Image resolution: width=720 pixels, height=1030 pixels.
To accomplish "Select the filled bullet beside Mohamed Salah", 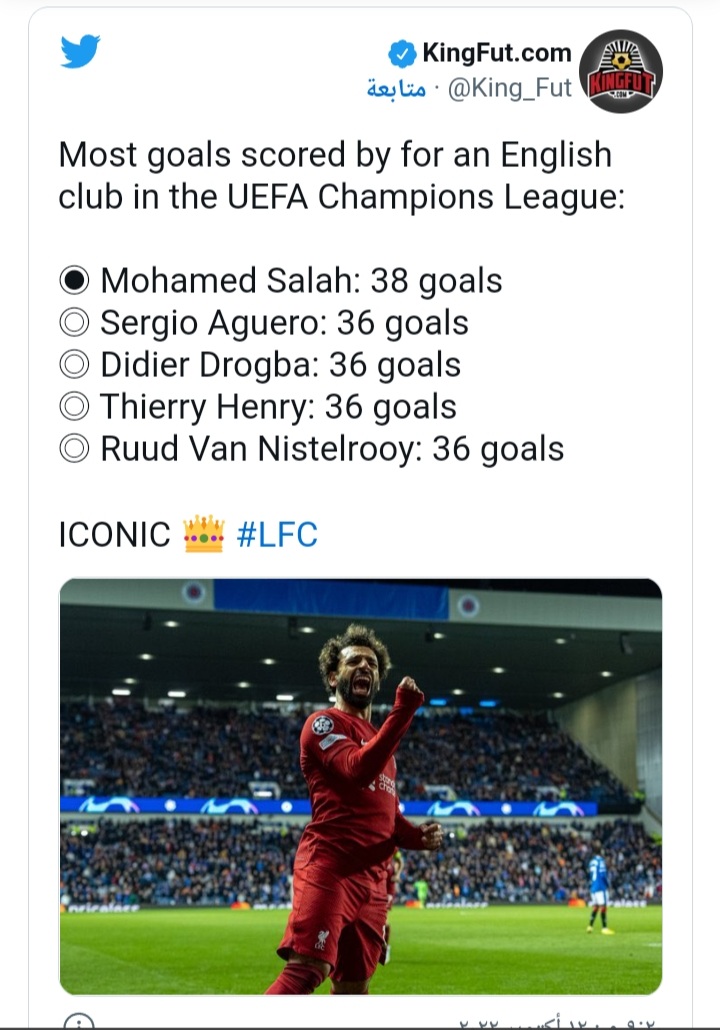I will (75, 281).
